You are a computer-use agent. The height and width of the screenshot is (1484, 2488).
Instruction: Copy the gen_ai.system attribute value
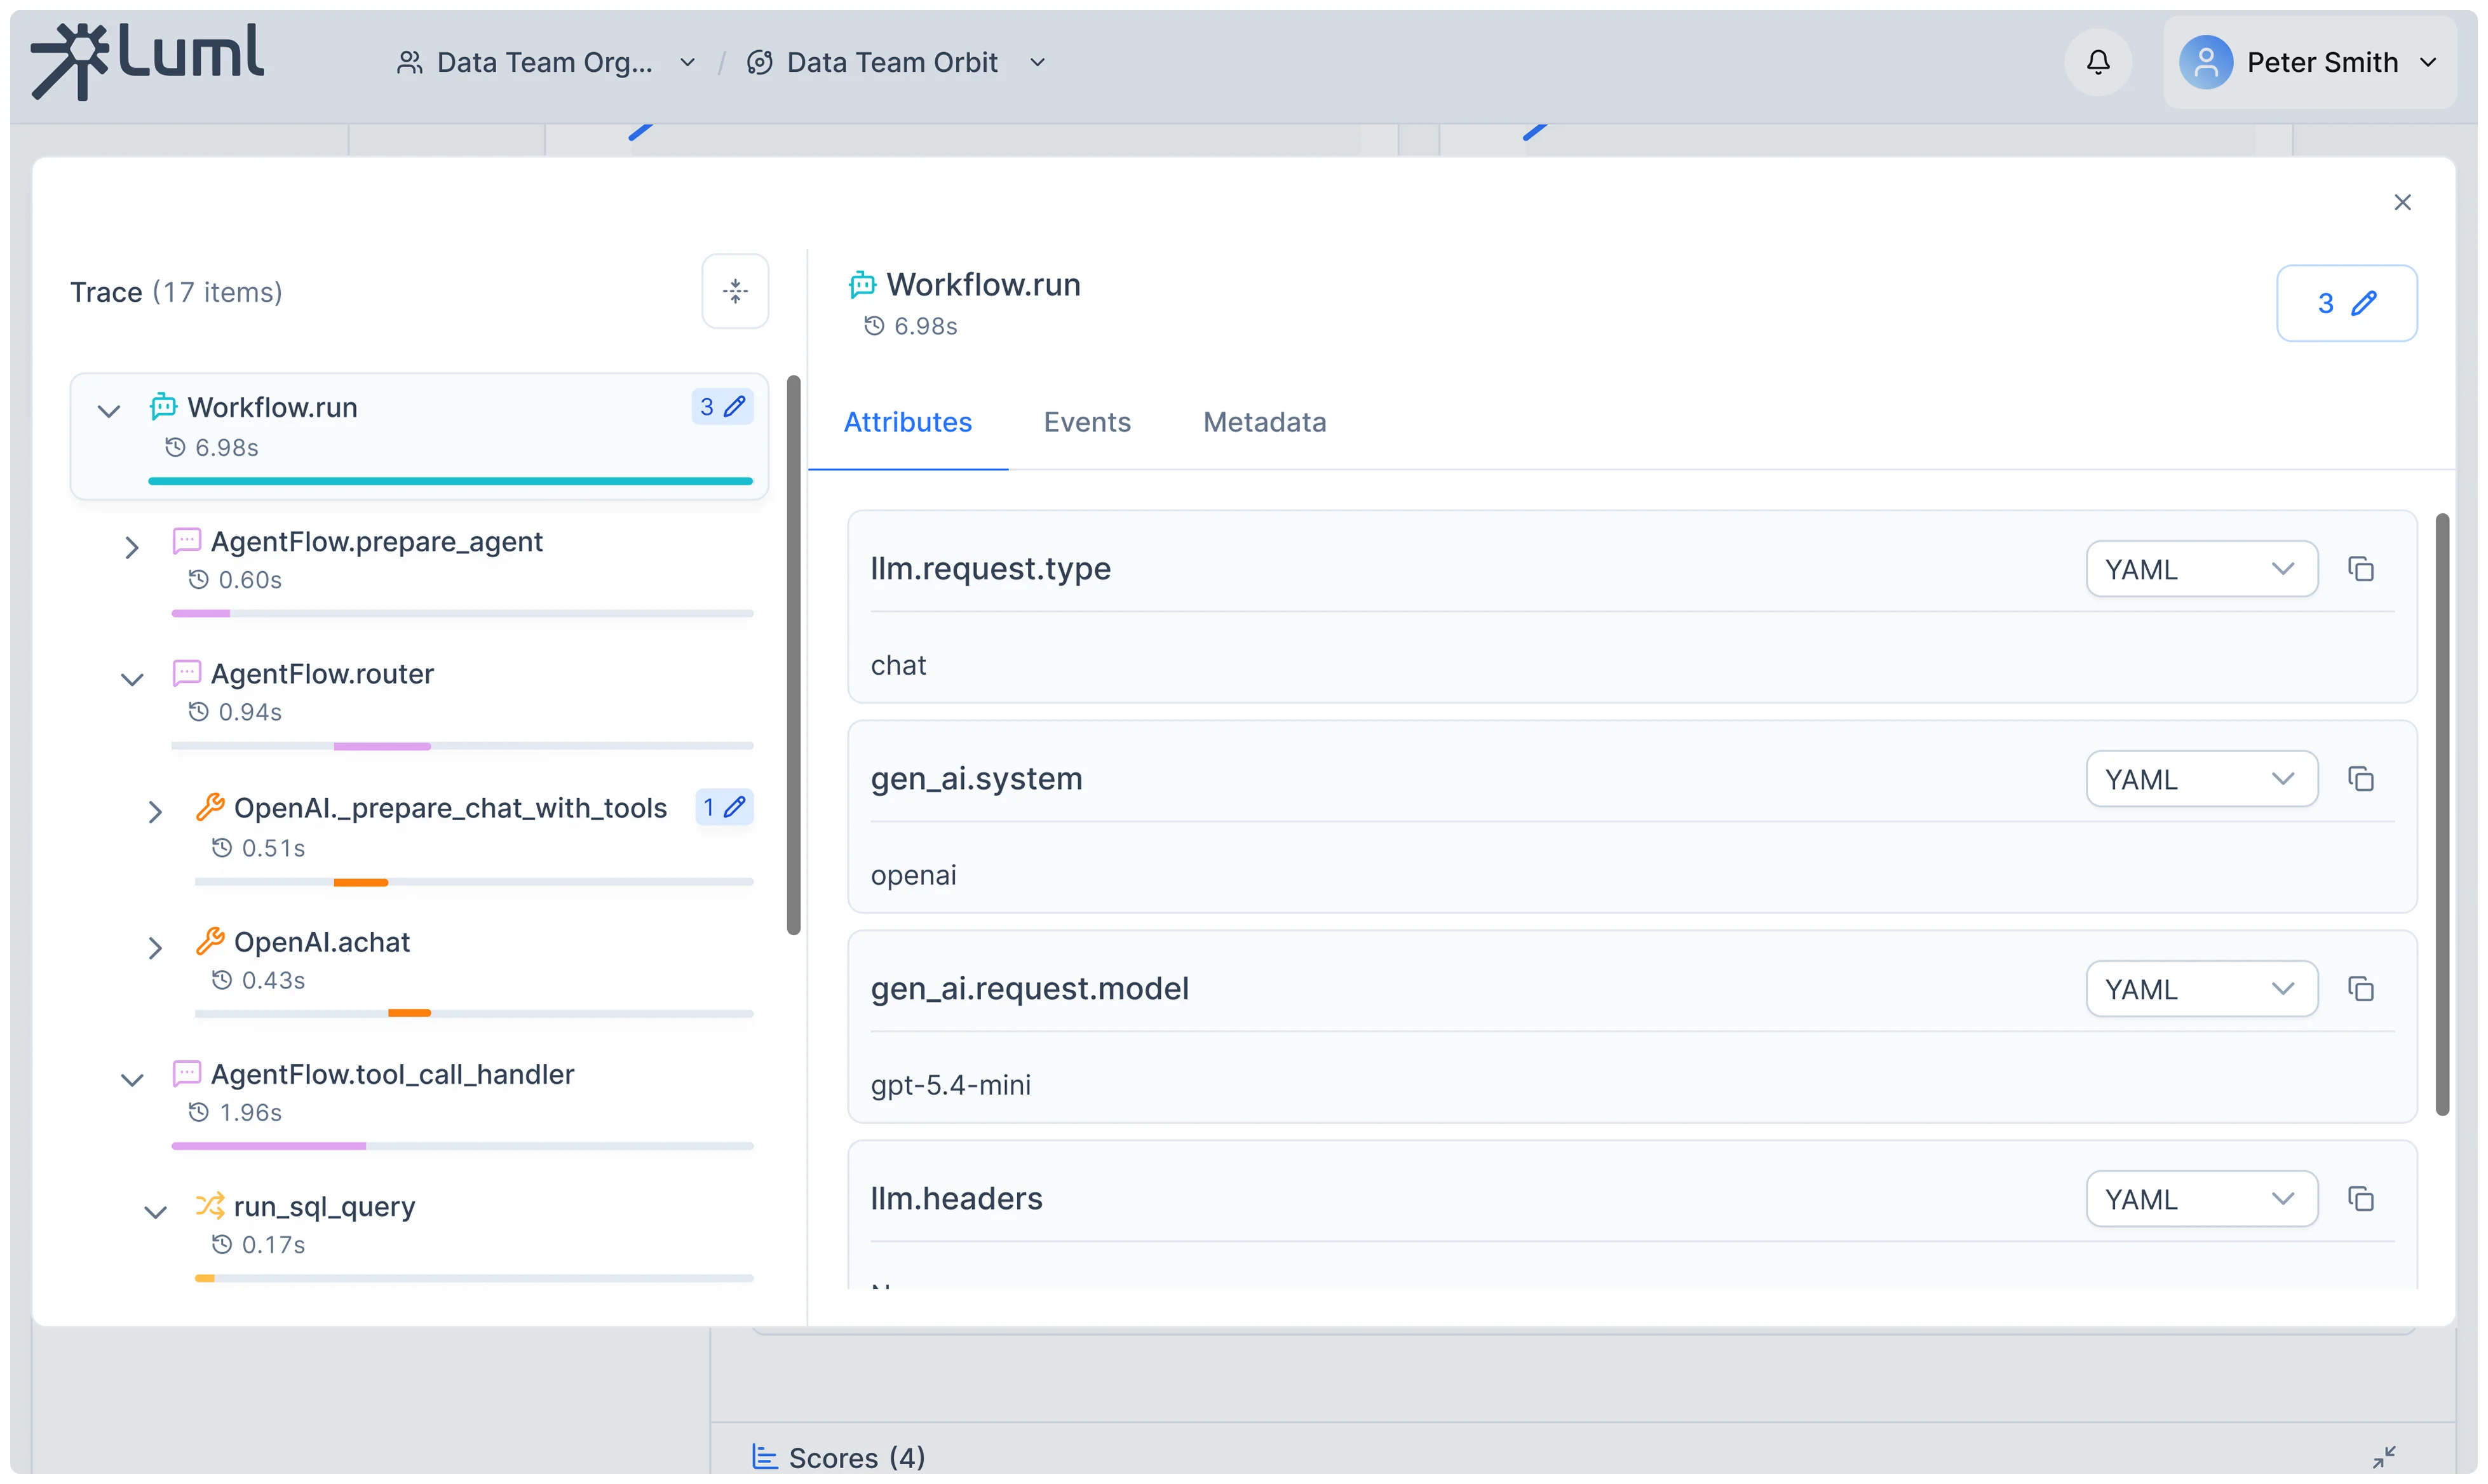pyautogui.click(x=2360, y=779)
